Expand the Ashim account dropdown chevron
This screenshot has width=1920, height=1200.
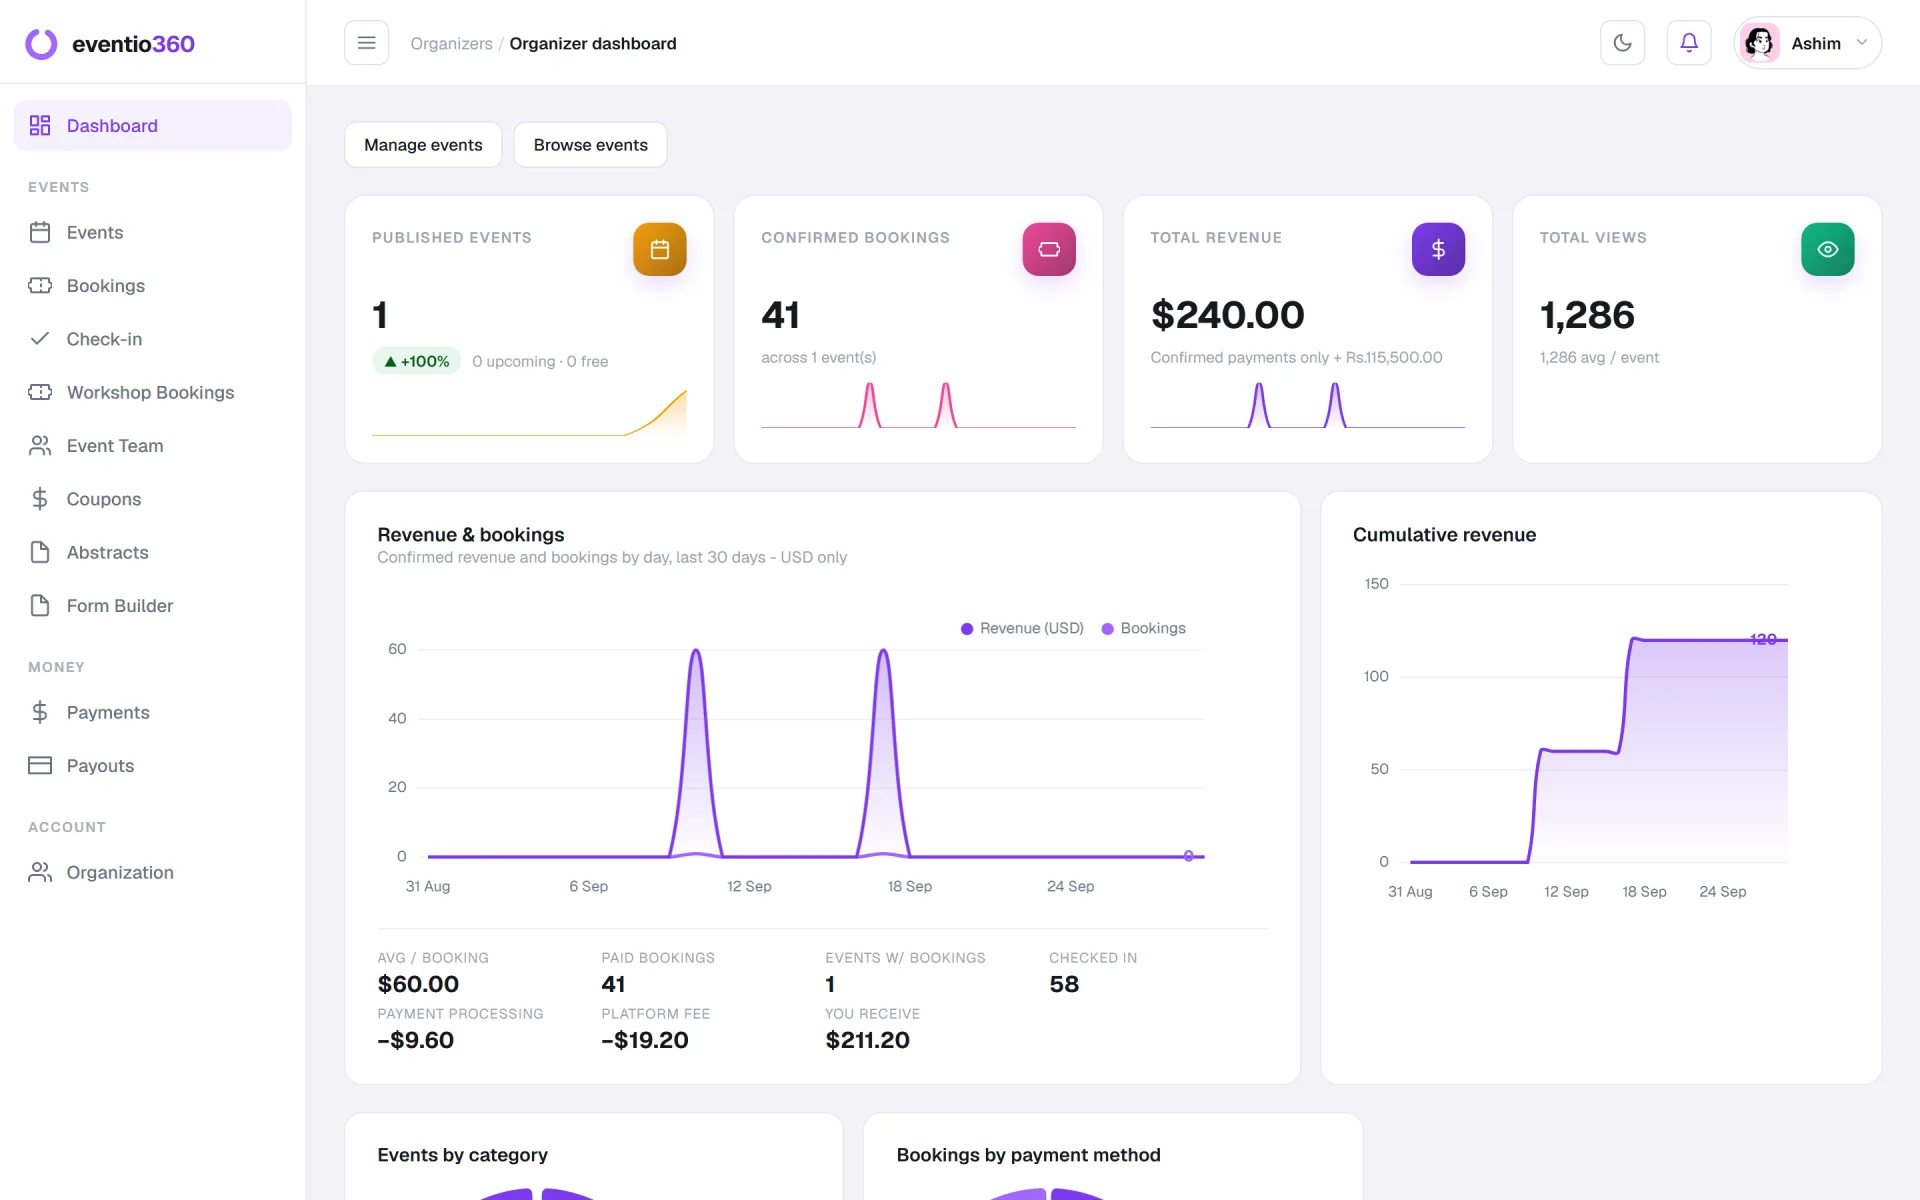point(1862,43)
